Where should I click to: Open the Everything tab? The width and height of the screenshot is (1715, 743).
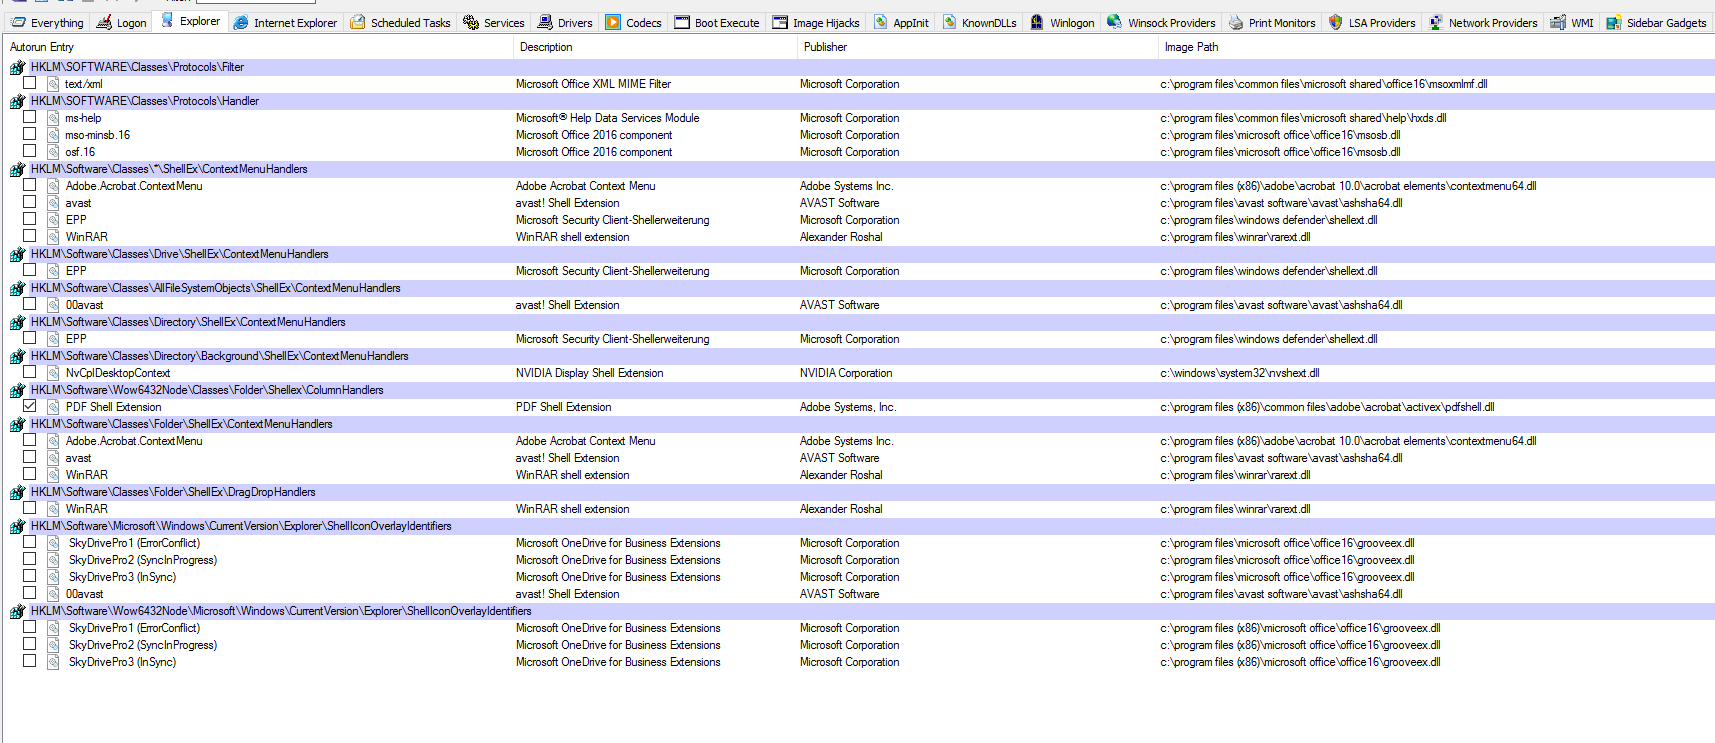click(47, 23)
